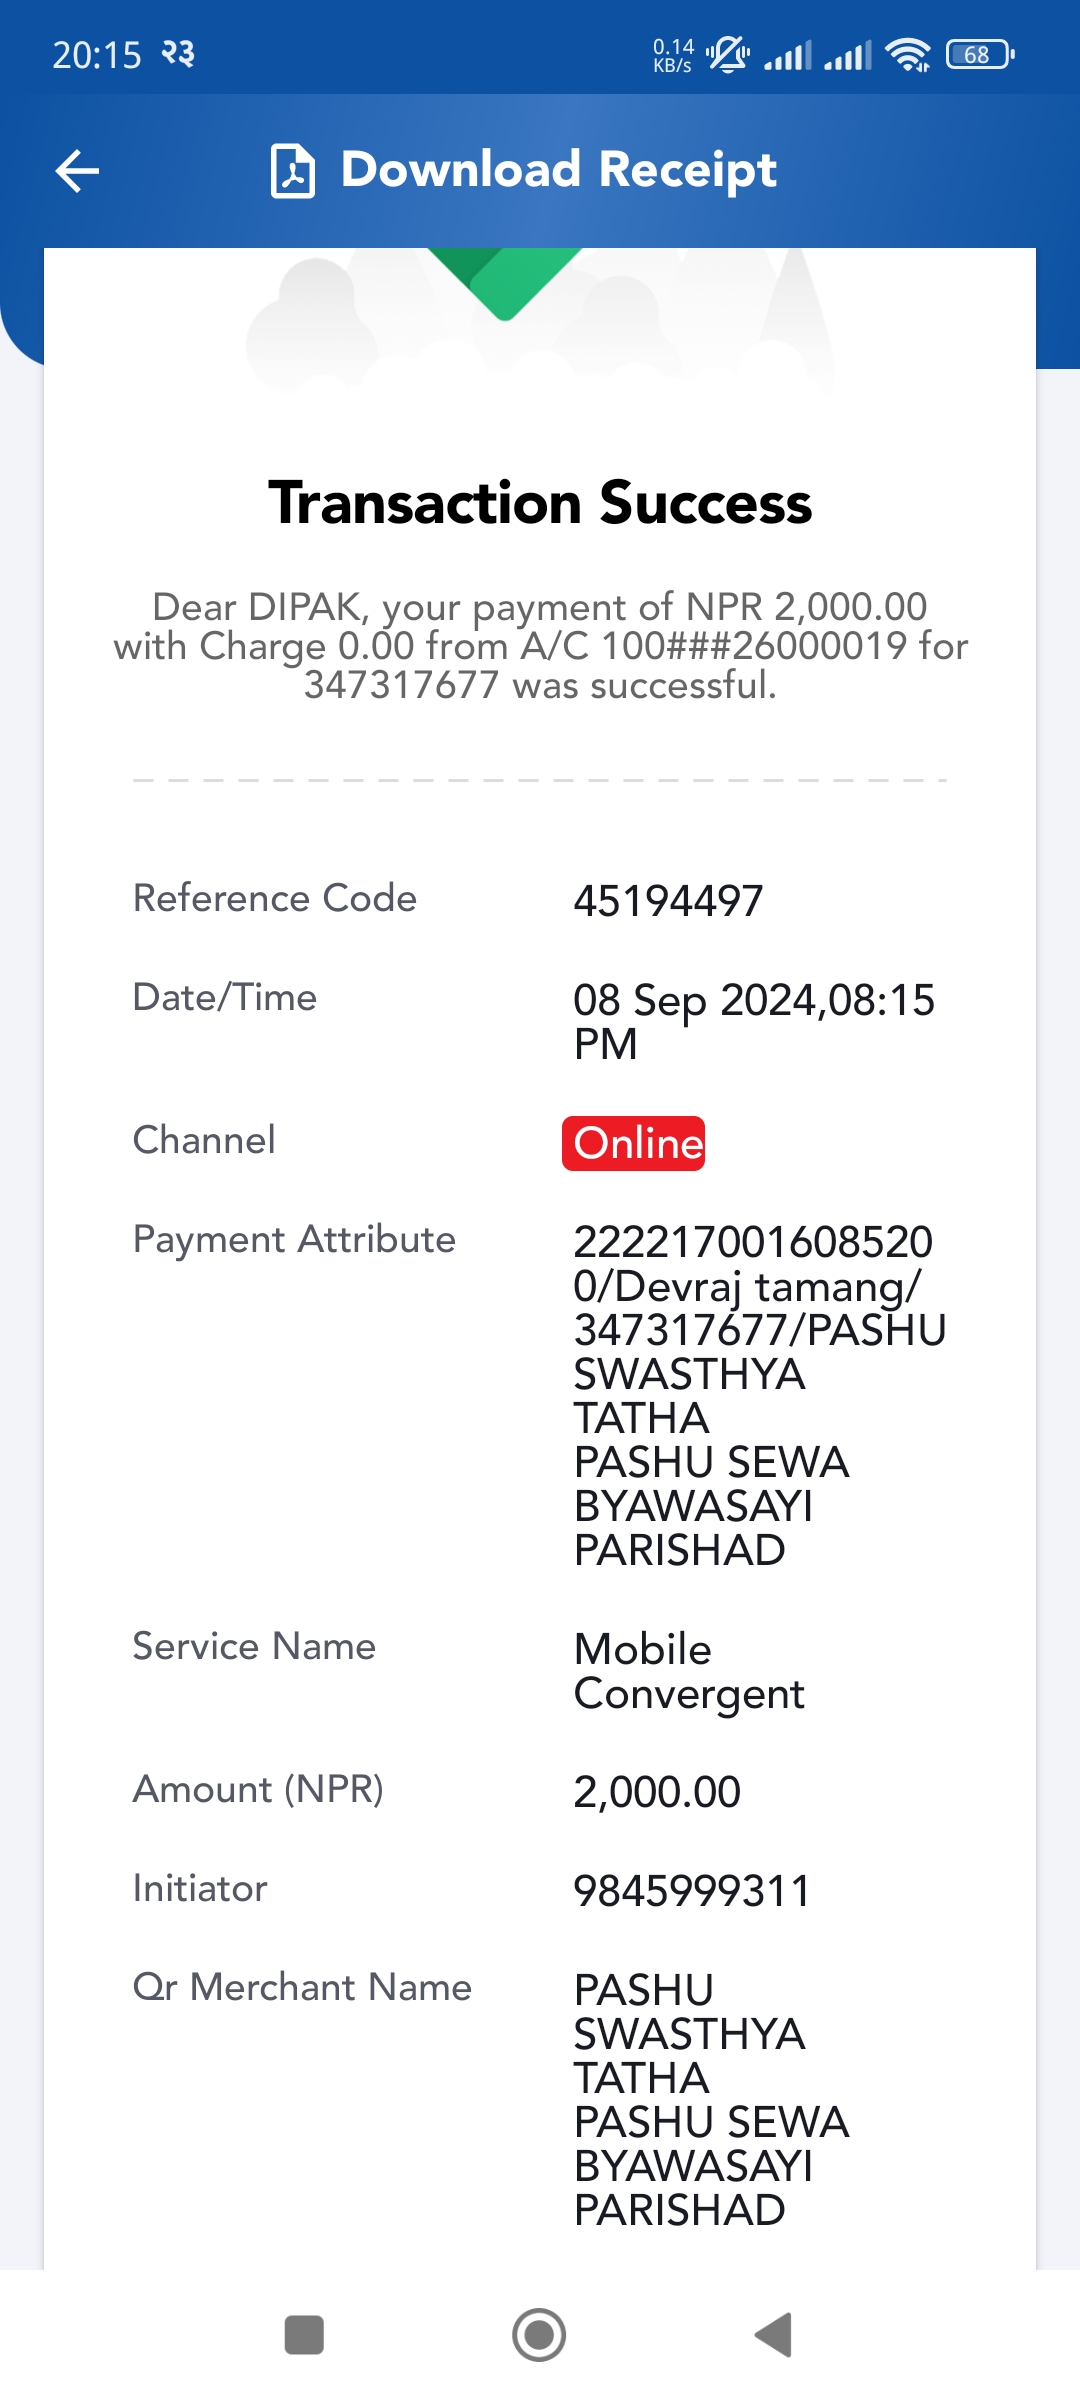Viewport: 1080px width, 2400px height.
Task: Tap the Android back triangle button
Action: click(x=774, y=2335)
